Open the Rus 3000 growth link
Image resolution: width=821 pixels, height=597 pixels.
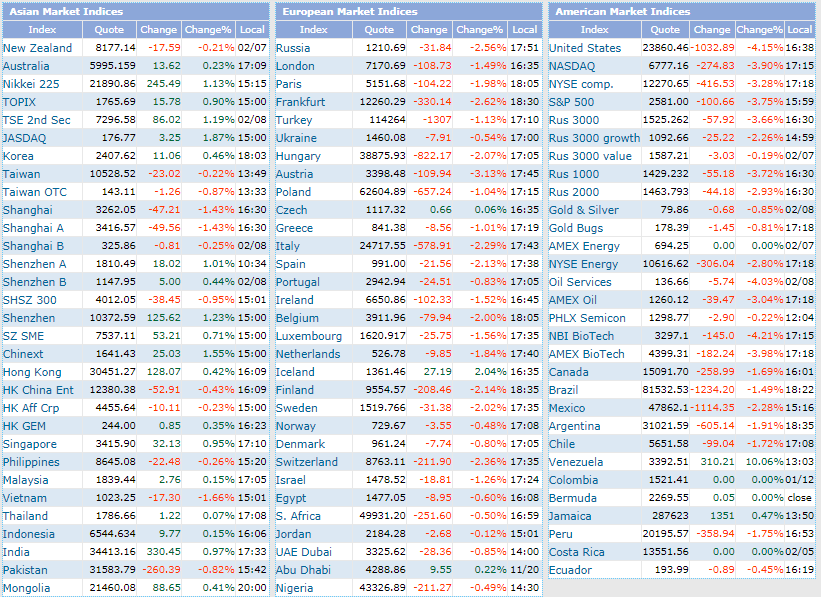click(594, 138)
